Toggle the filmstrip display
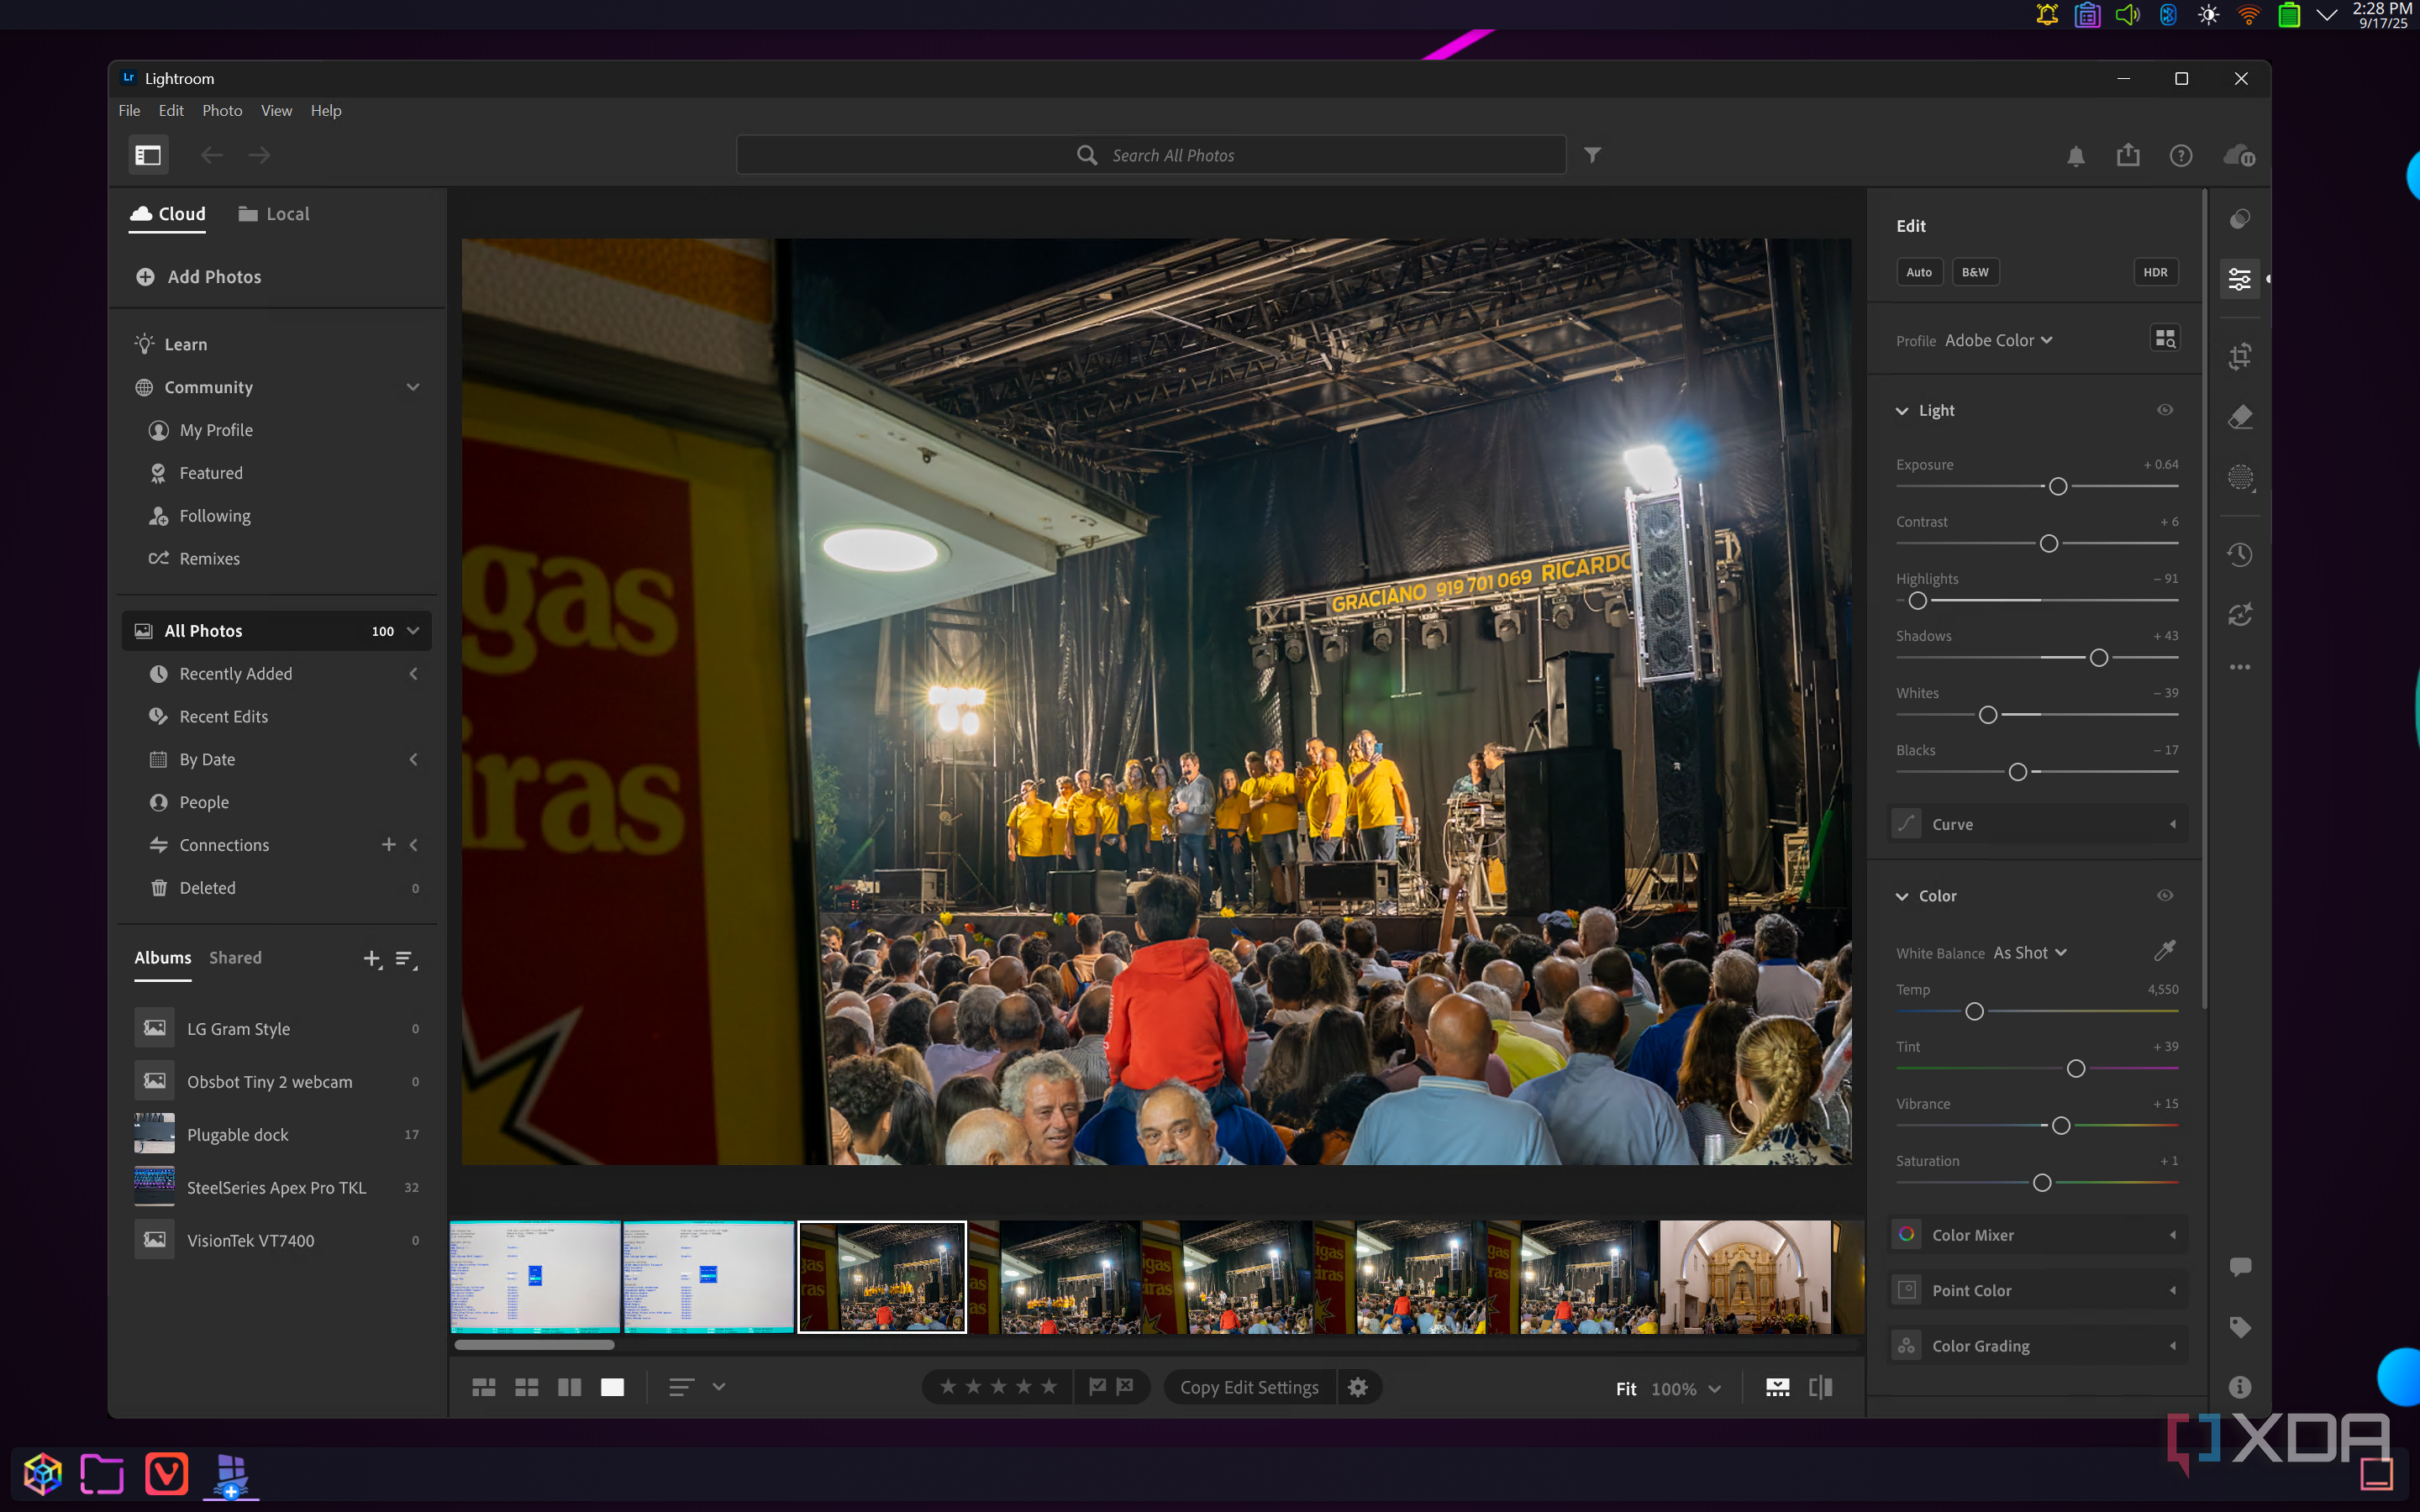This screenshot has height=1512, width=2420. pos(1777,1387)
